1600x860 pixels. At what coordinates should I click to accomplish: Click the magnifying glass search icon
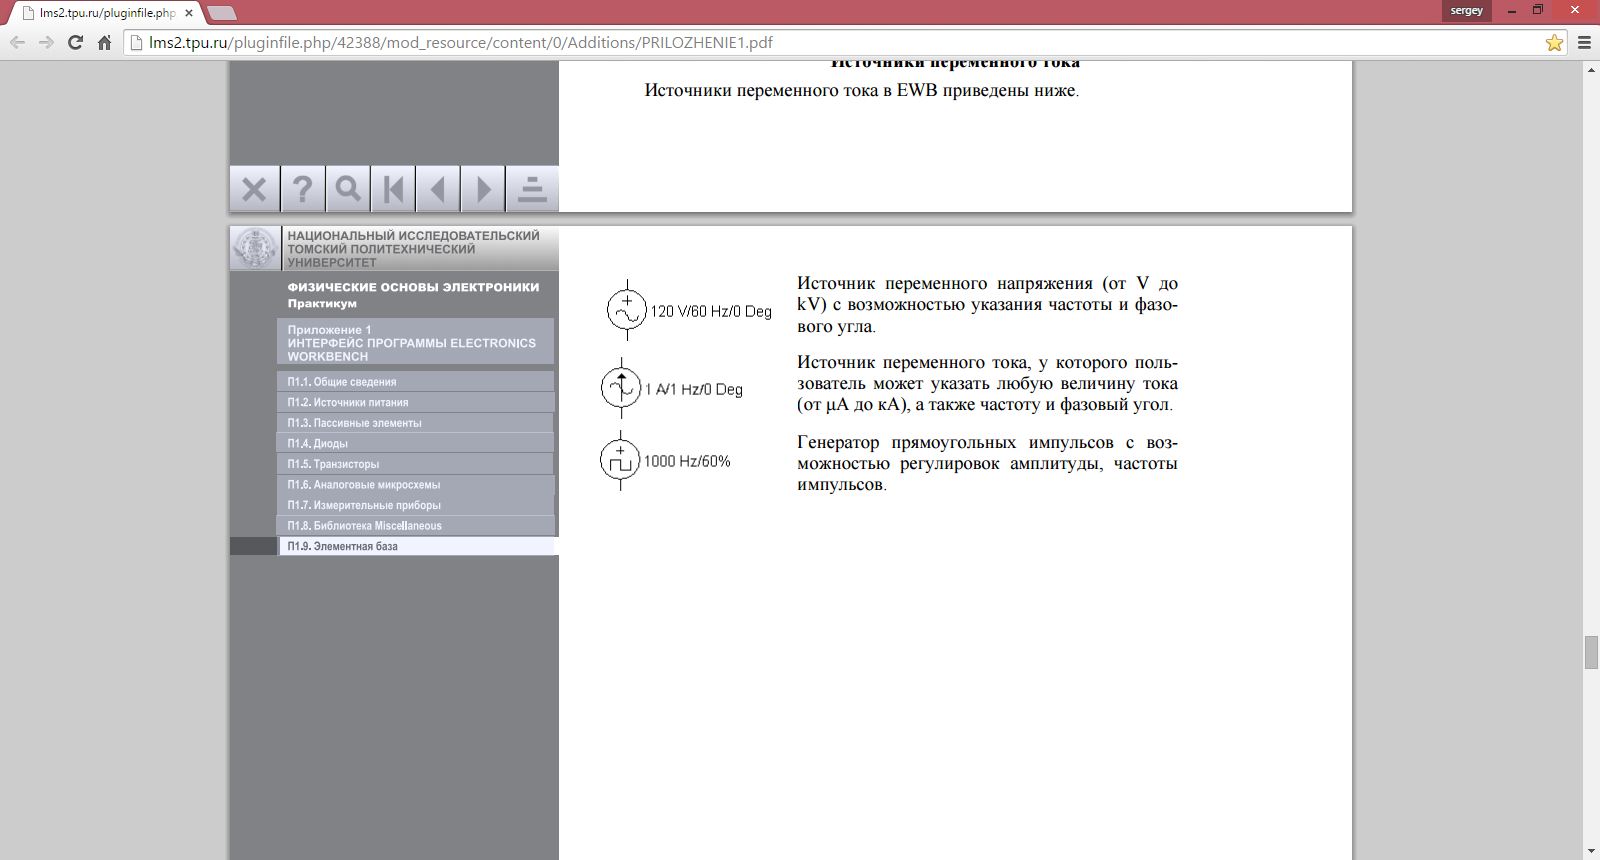click(x=347, y=189)
